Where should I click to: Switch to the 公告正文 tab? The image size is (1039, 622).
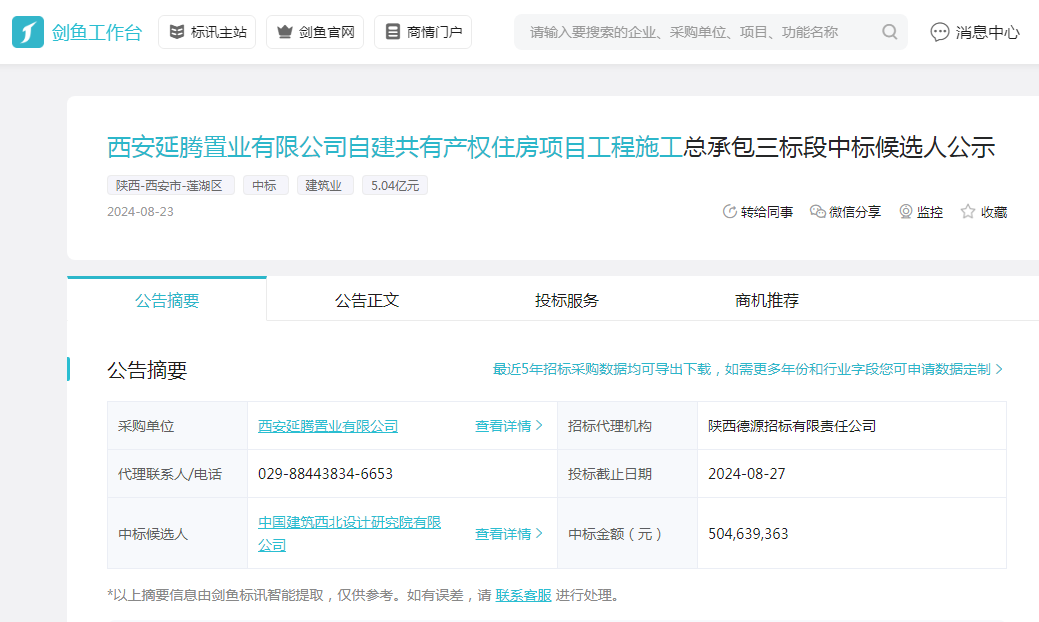pyautogui.click(x=366, y=300)
